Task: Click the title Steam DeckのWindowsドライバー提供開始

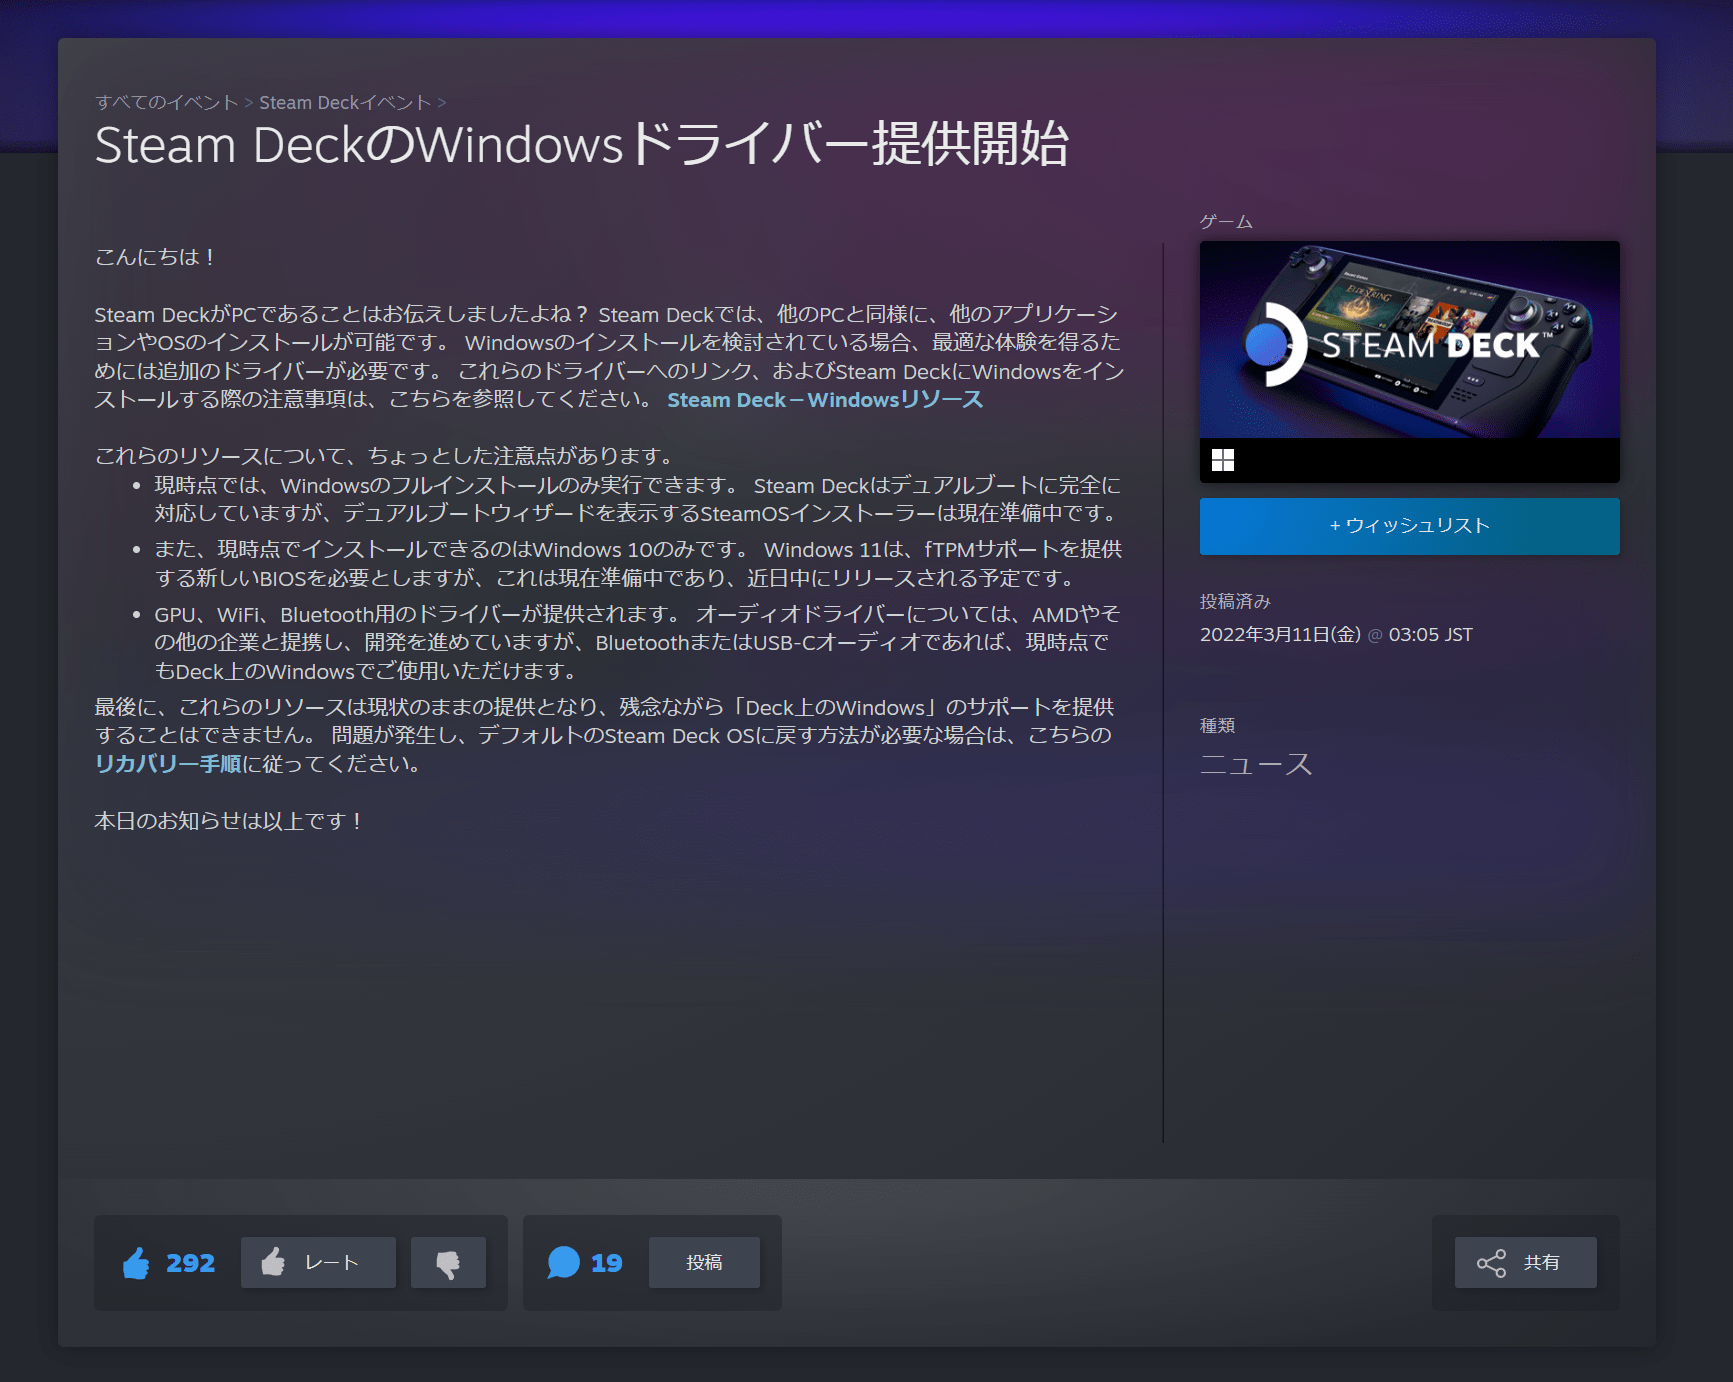Action: 582,145
